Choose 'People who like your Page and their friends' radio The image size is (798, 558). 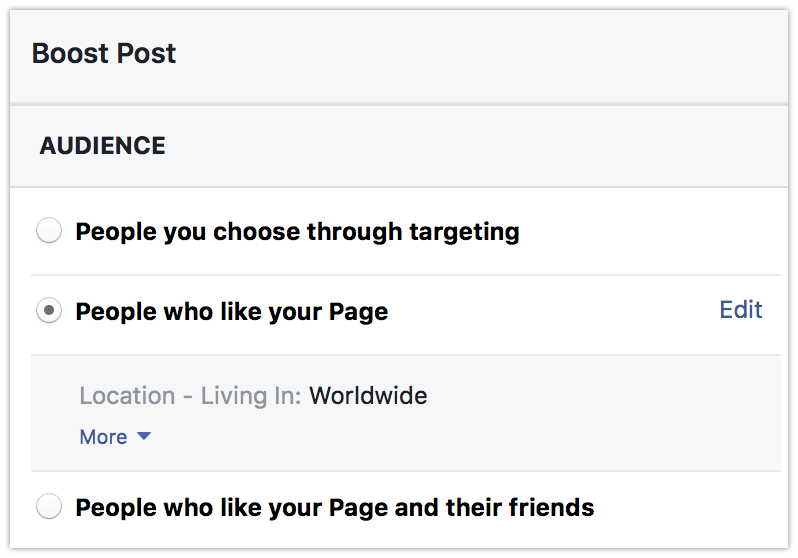(x=48, y=507)
